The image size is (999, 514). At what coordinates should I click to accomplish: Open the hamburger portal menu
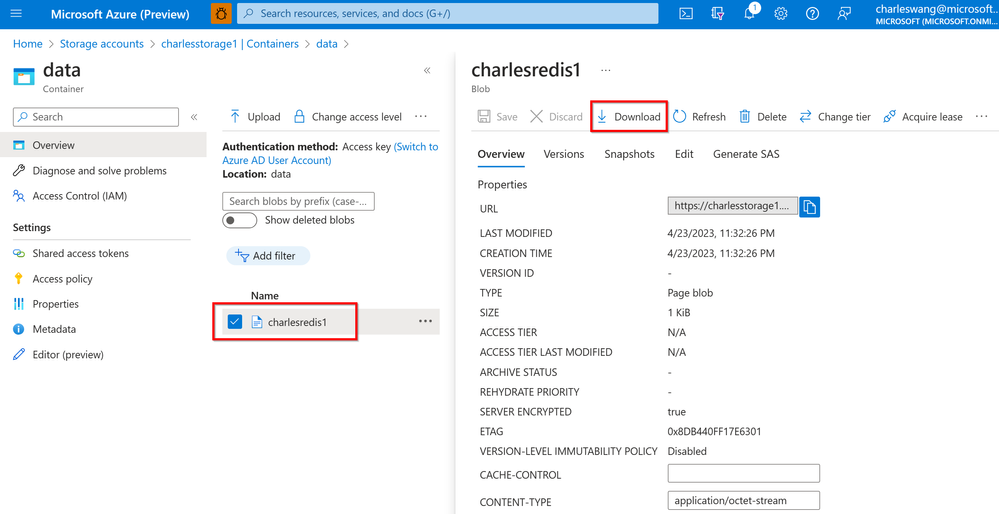click(17, 13)
